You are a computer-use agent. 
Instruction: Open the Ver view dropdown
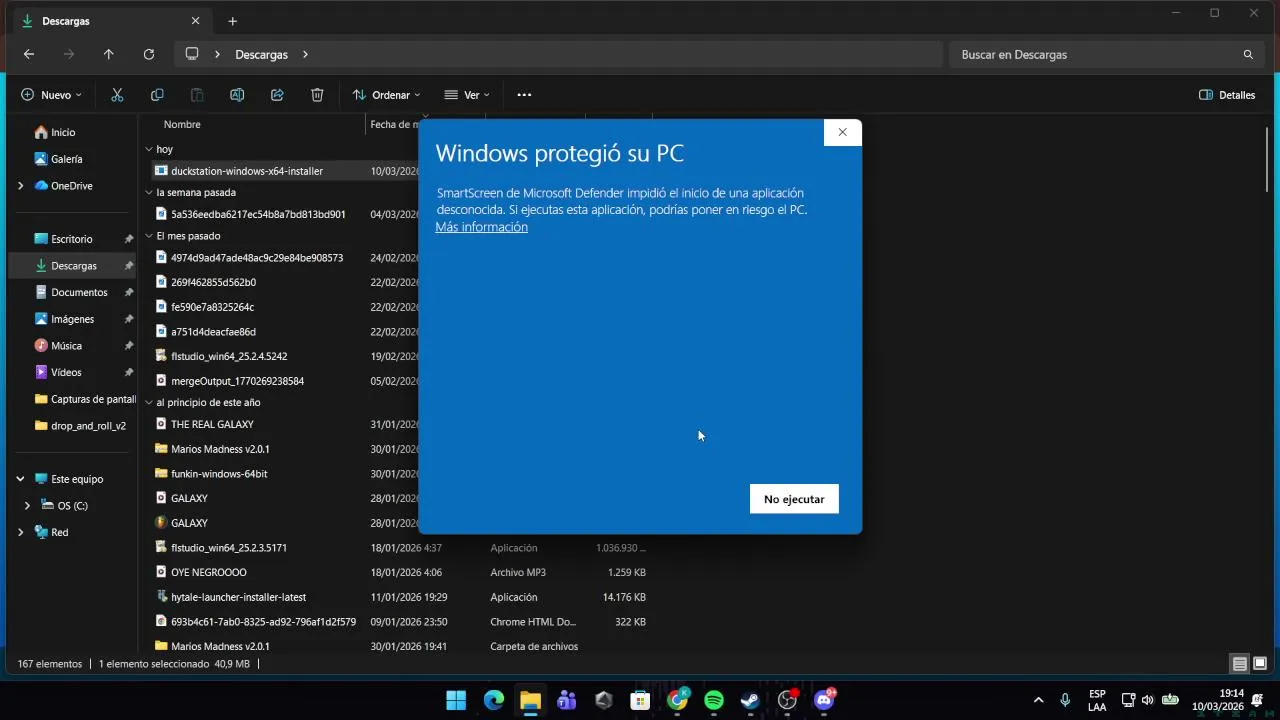click(x=467, y=95)
